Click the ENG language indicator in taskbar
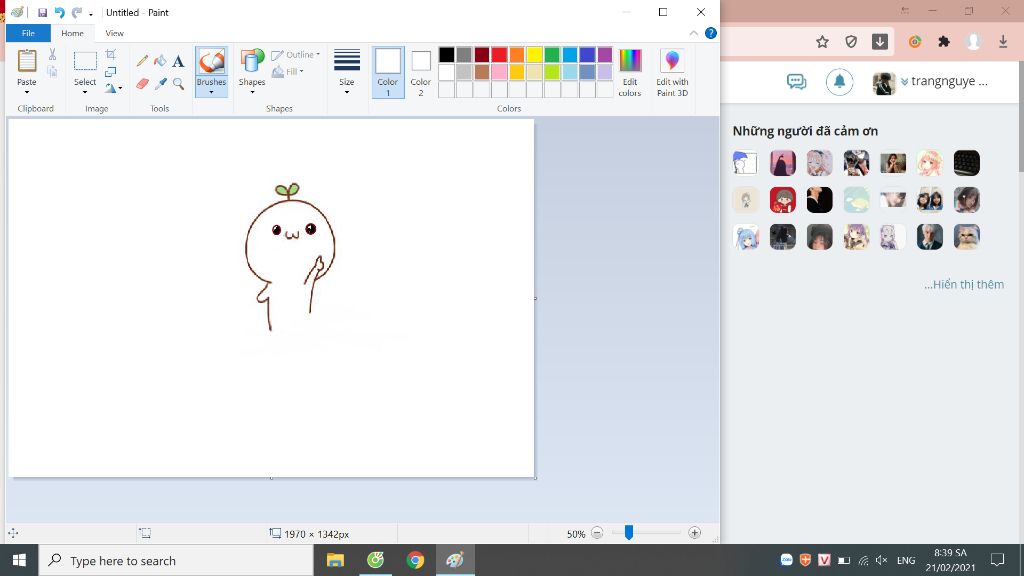1024x576 pixels. click(x=906, y=560)
